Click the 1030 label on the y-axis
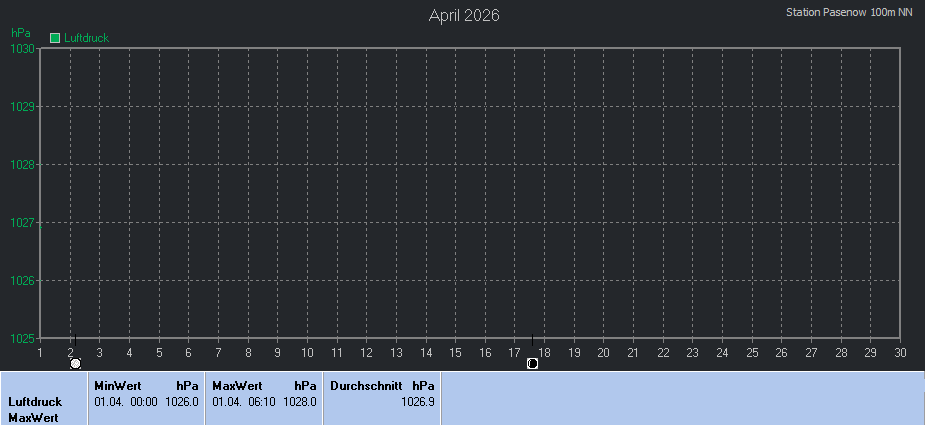925x425 pixels. (x=22, y=48)
